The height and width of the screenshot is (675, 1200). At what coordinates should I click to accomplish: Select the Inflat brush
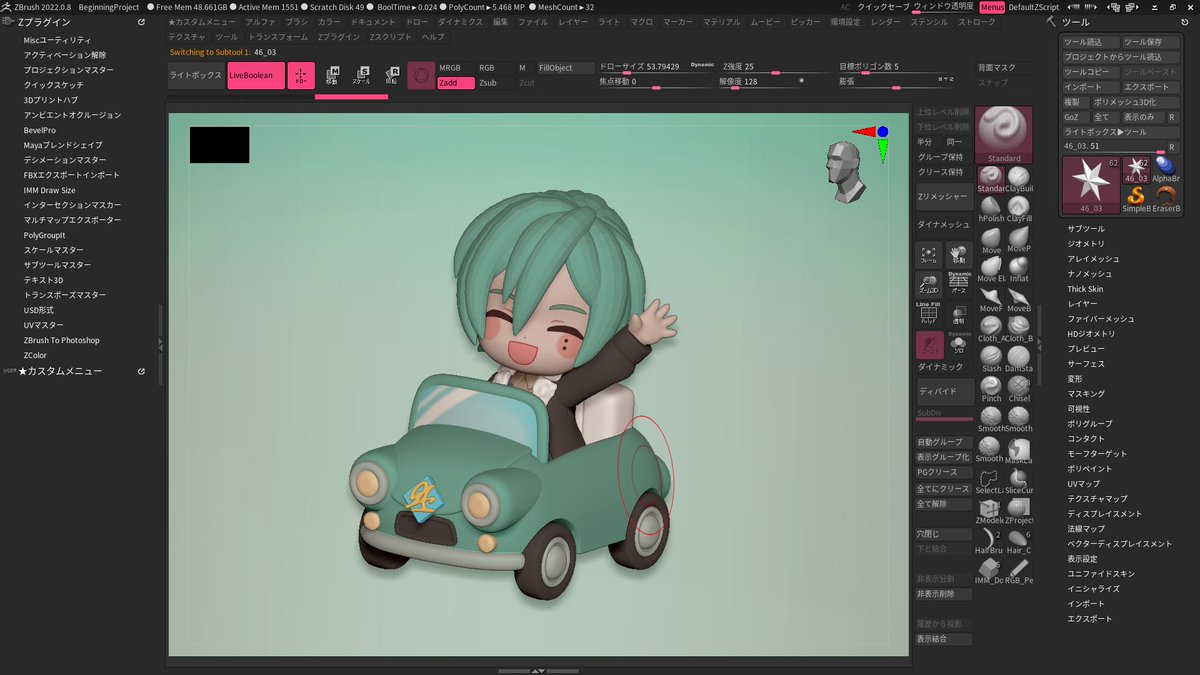tap(1019, 269)
